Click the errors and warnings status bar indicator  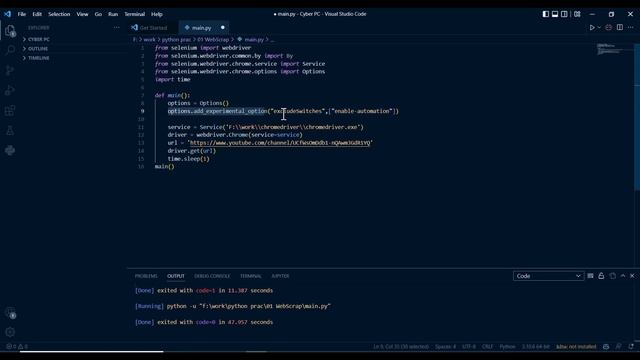17,347
